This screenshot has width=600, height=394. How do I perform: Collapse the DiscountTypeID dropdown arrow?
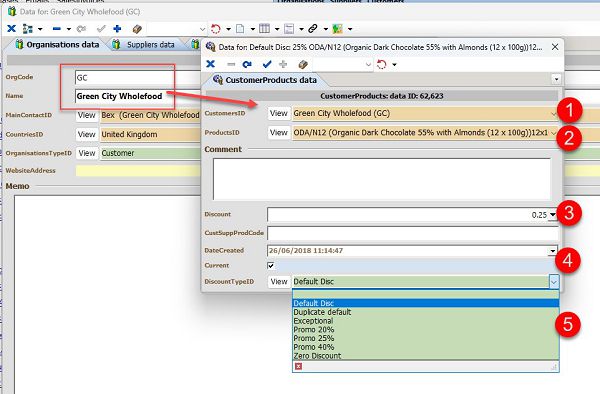(x=554, y=282)
